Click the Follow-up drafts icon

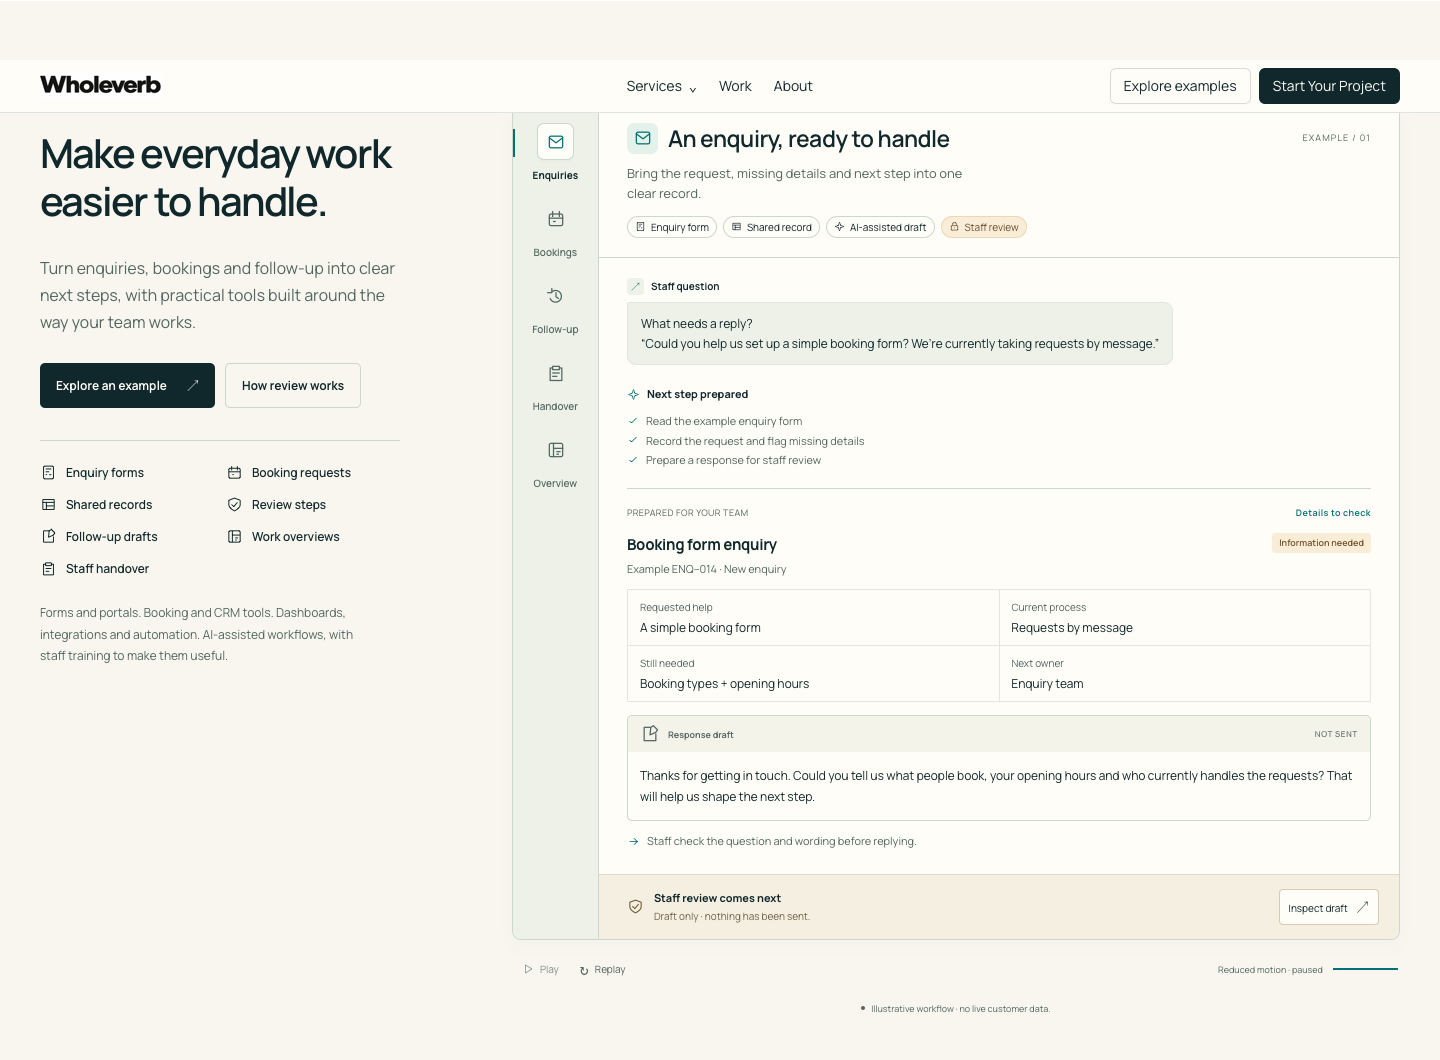(48, 536)
